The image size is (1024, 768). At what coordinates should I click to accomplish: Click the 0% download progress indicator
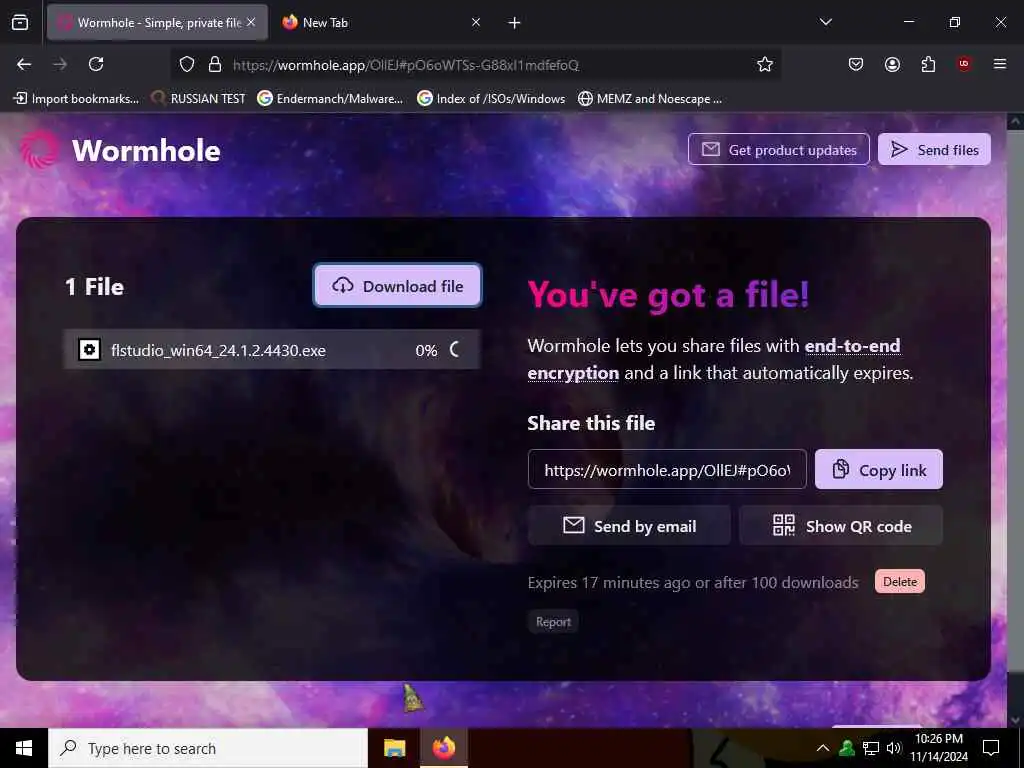tap(426, 350)
